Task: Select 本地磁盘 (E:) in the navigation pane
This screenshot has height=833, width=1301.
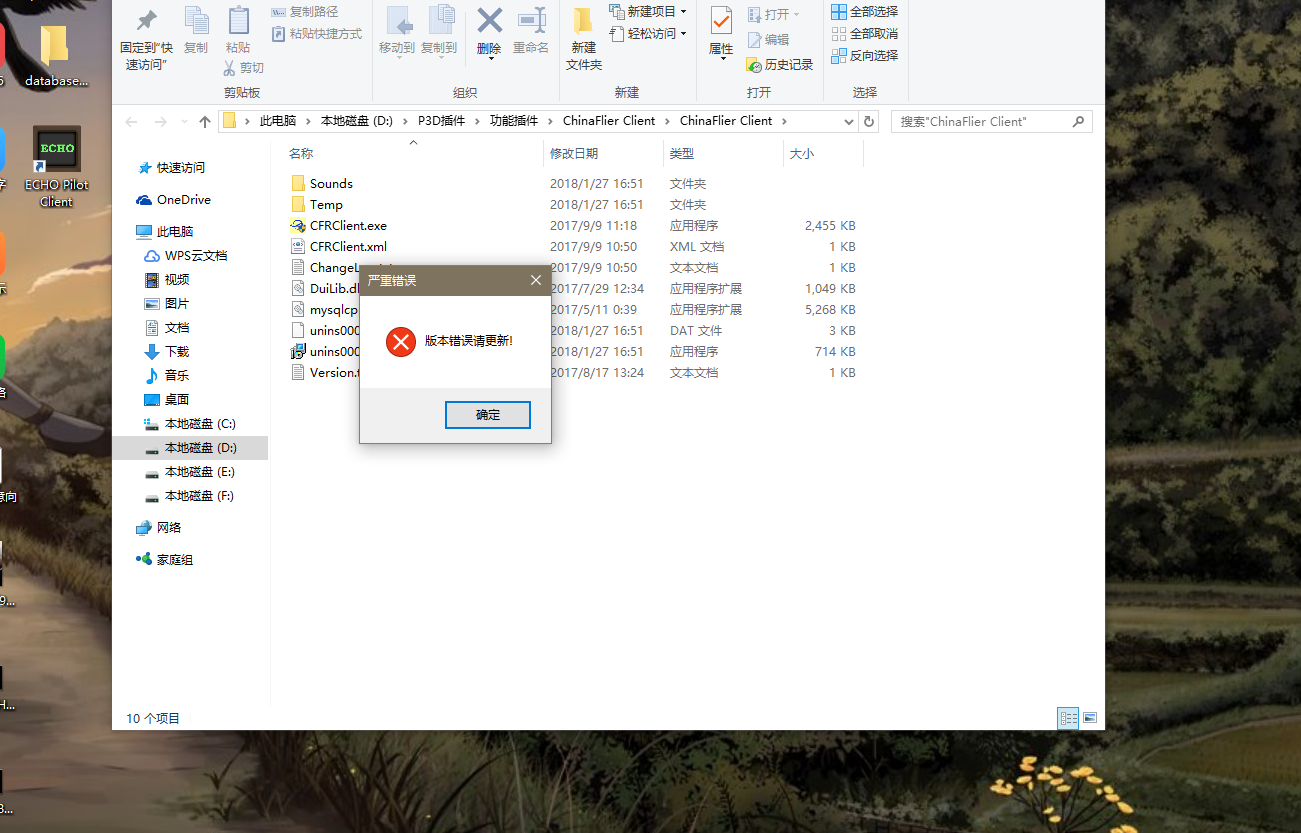Action: pos(200,472)
